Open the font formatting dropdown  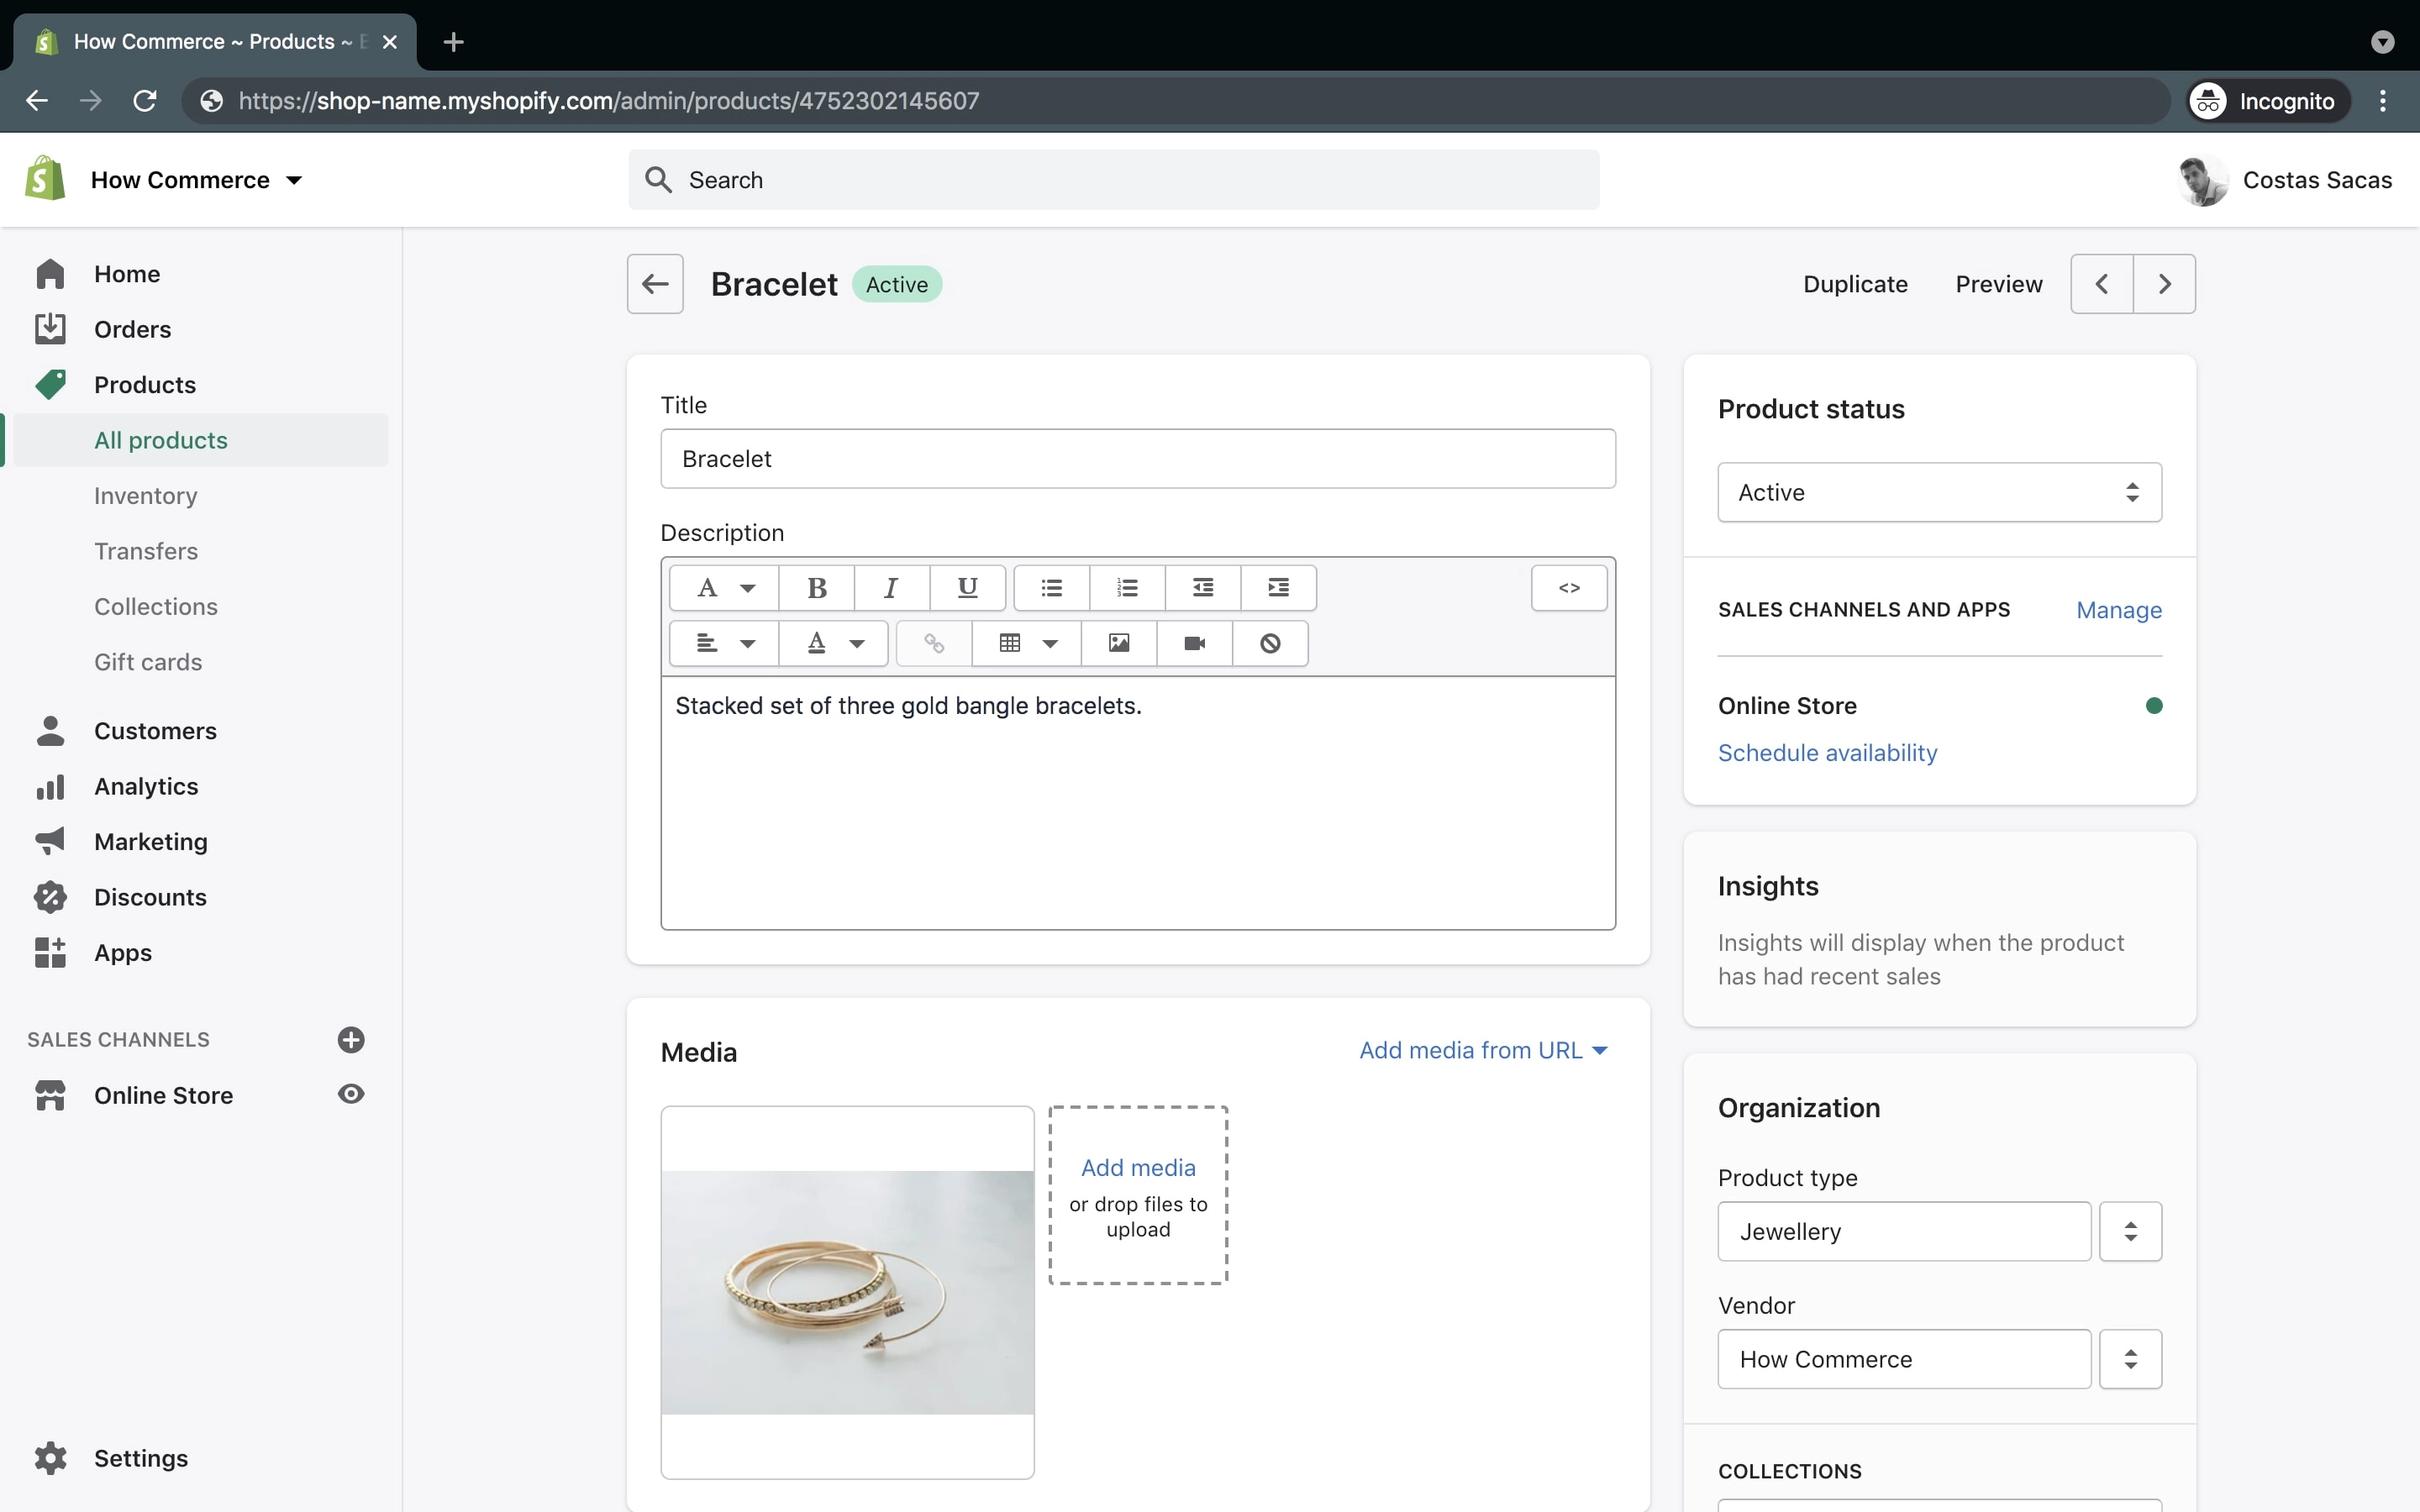tap(725, 587)
